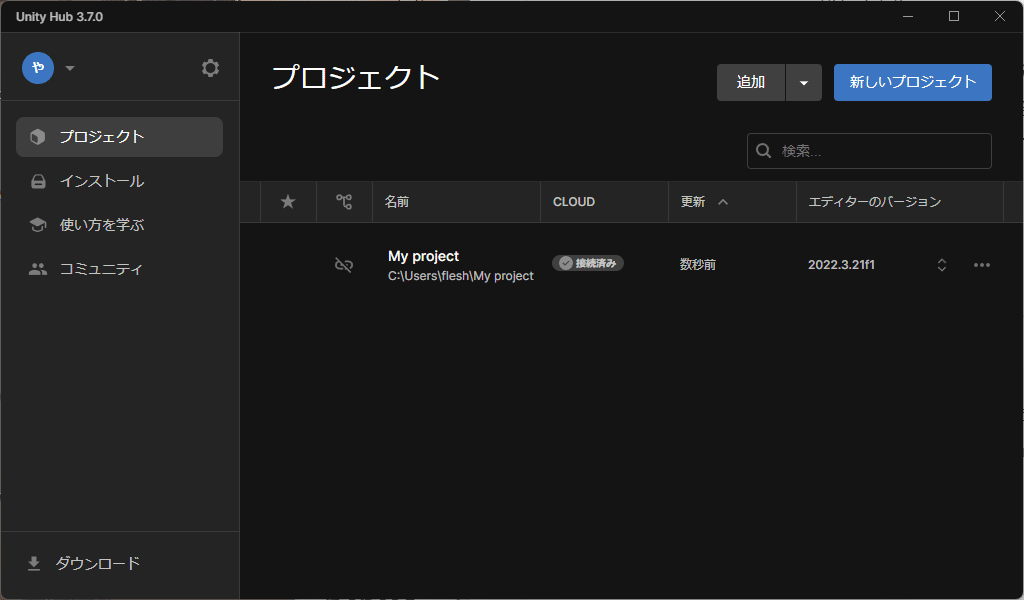Click the community people icon
Screen dimensions: 1024x600
click(38, 268)
